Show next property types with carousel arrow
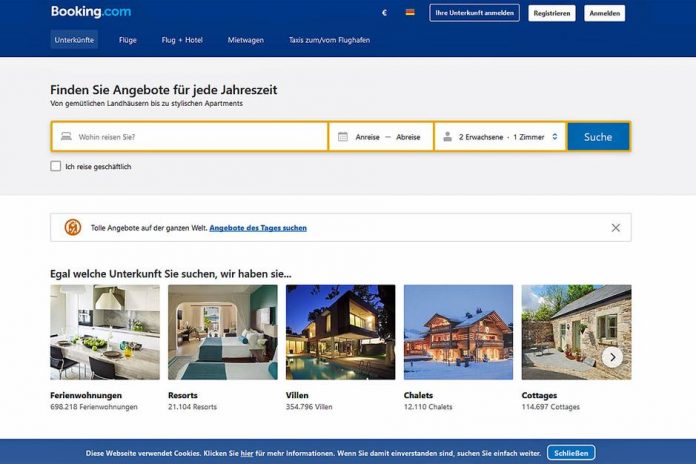The image size is (696, 464). [613, 357]
